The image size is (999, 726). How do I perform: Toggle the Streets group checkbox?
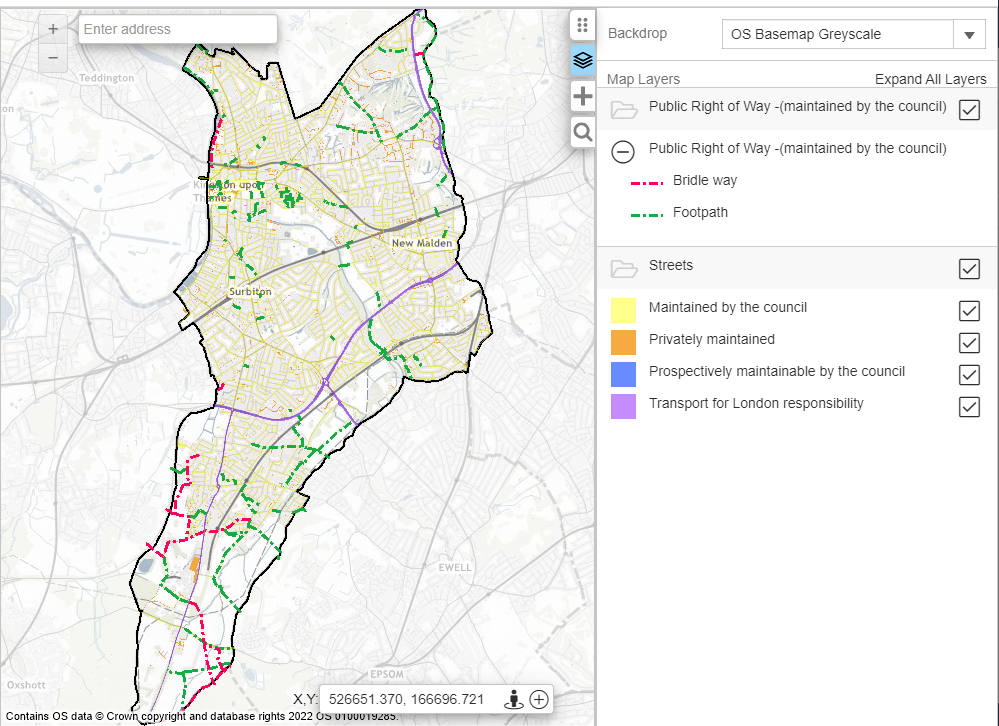coord(969,269)
